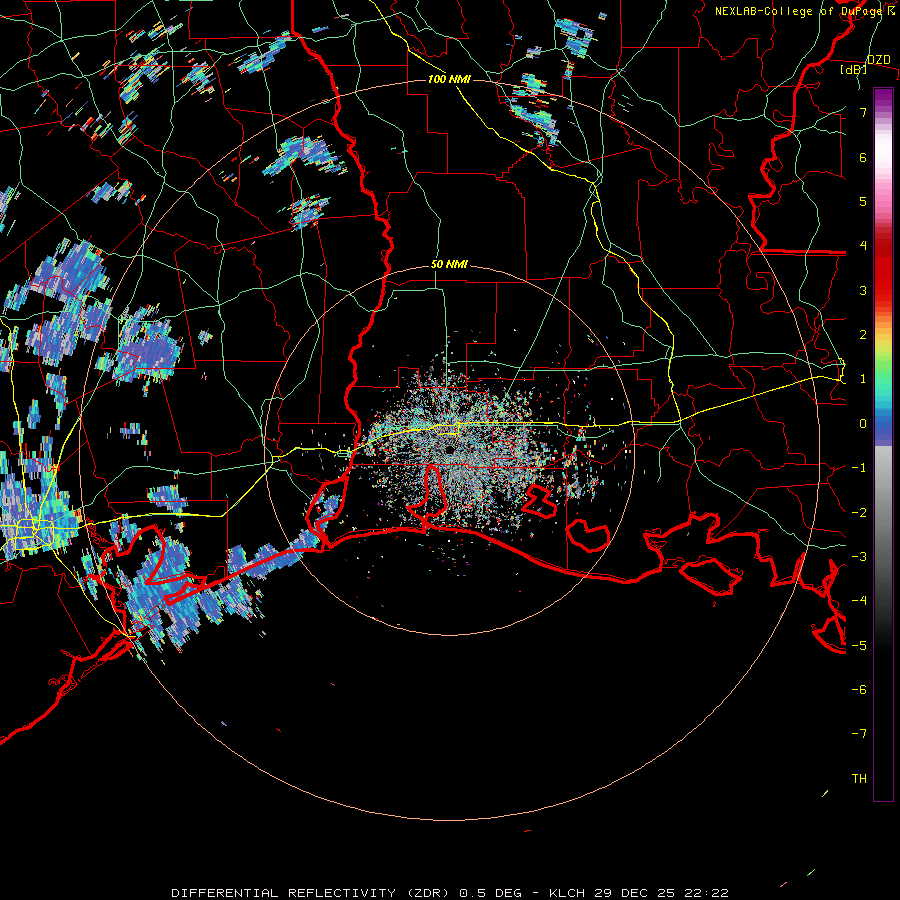Click the -3 value on color scale
900x900 pixels.
click(x=859, y=557)
